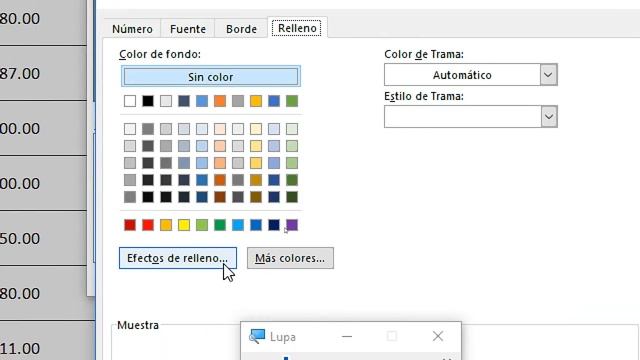Expand the Estilo de Trama dropdown
The width and height of the screenshot is (640, 360).
pyautogui.click(x=549, y=117)
